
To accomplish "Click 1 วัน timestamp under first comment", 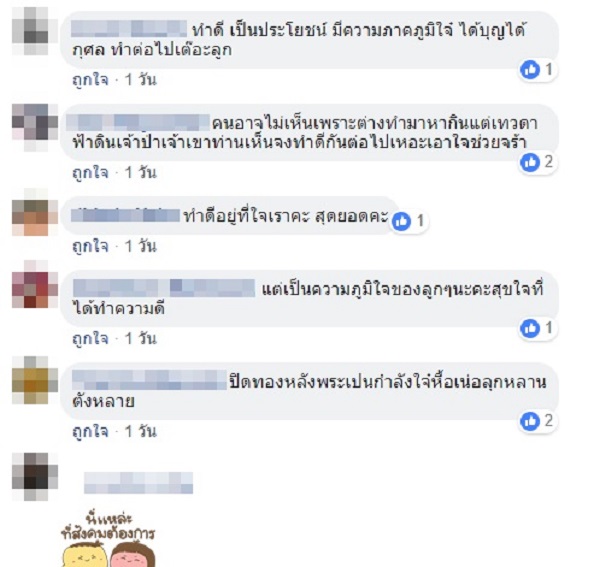I will tap(141, 80).
